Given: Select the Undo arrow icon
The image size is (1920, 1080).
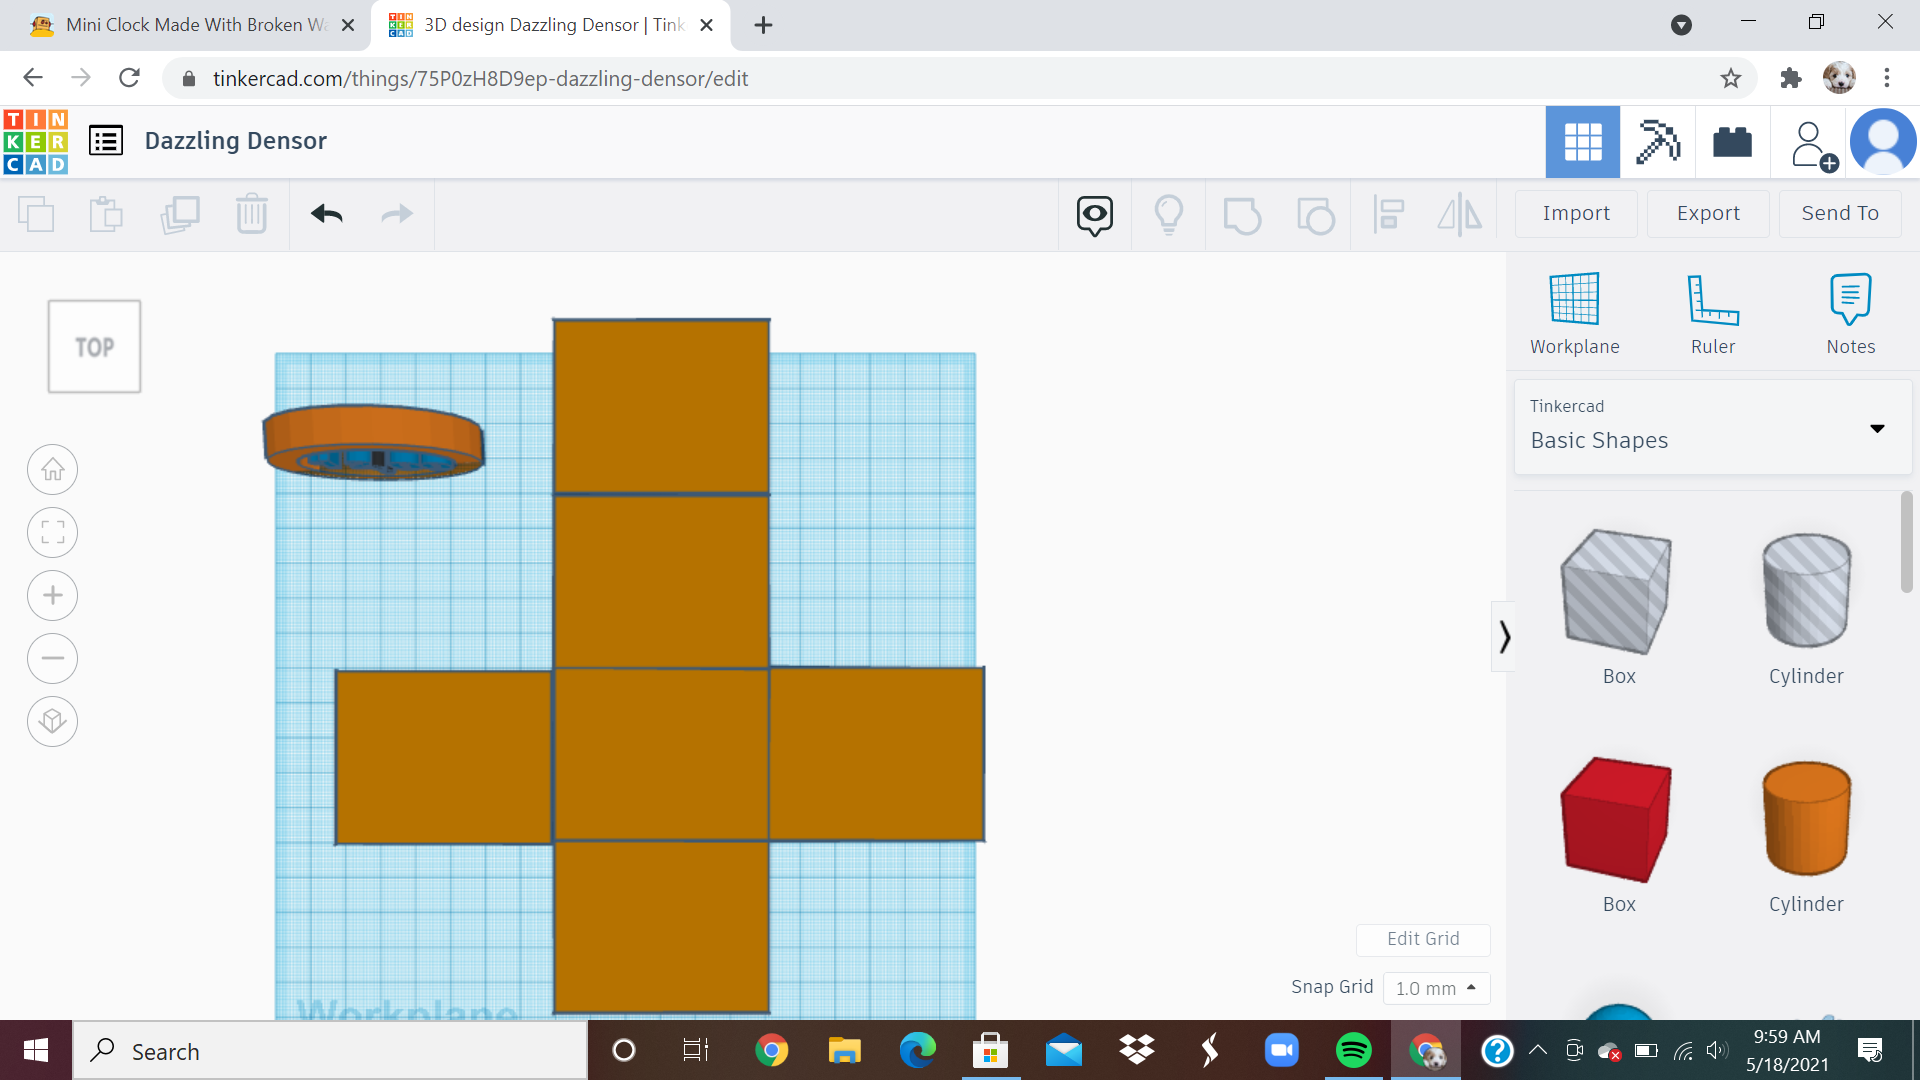Looking at the screenshot, I should [325, 214].
